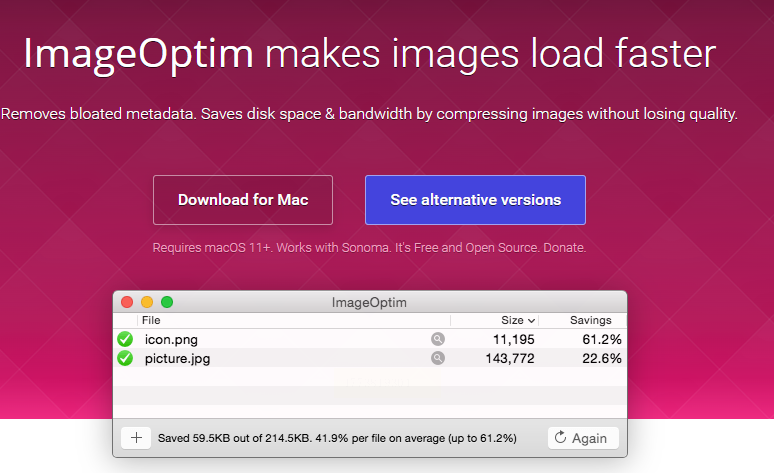The height and width of the screenshot is (473, 774).
Task: Click the 143,772 size value for picture.jpg
Action: coord(508,357)
